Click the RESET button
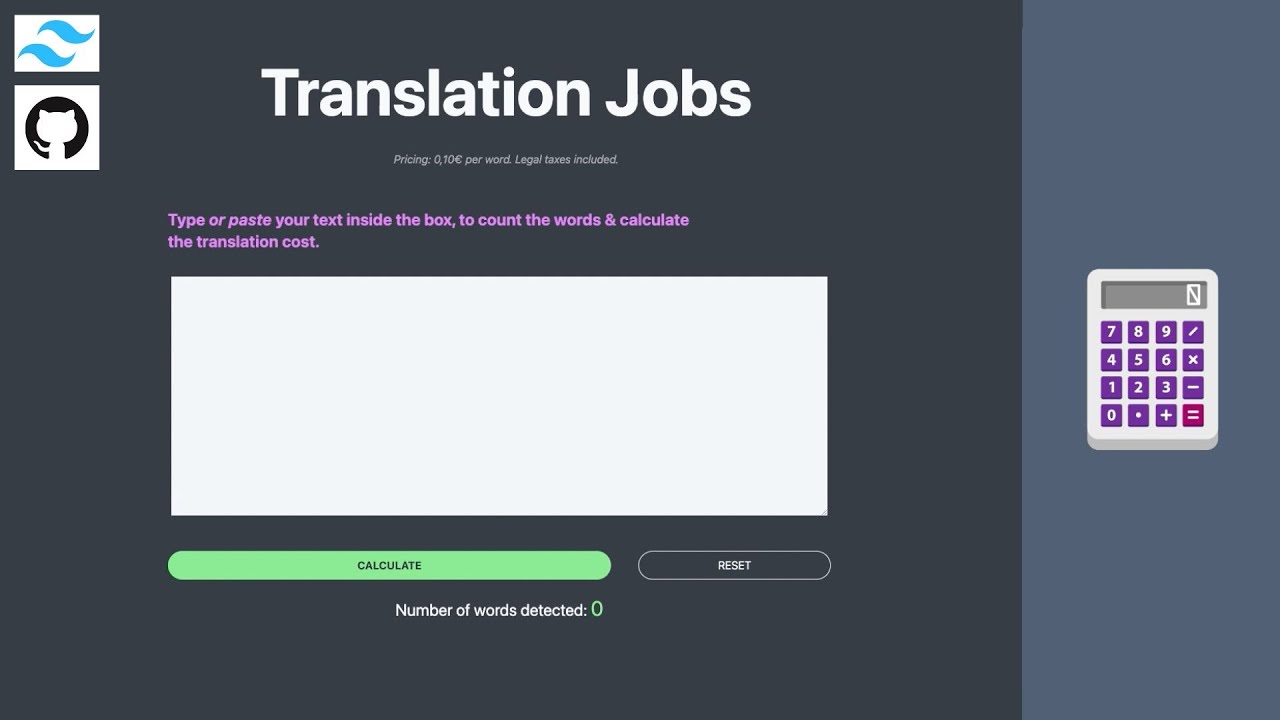 [734, 565]
